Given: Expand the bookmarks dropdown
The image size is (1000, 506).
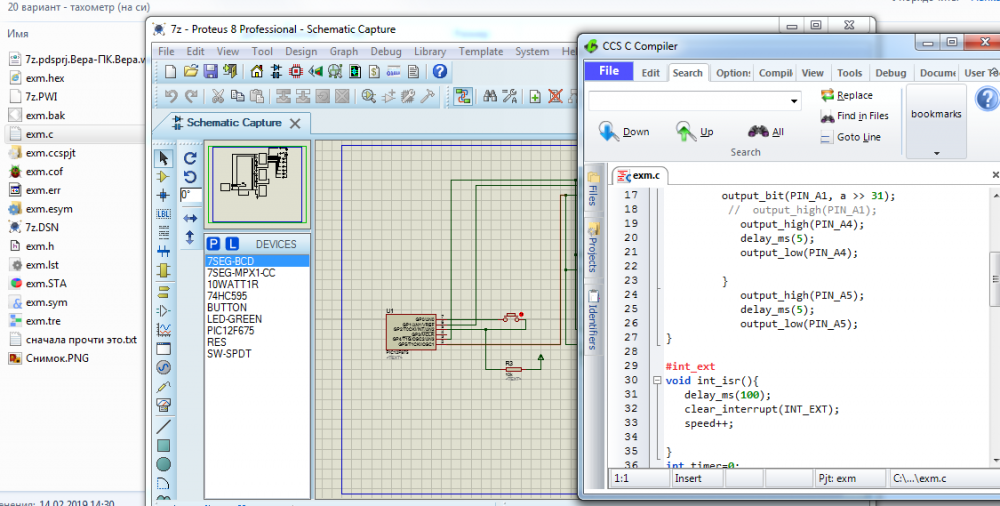Looking at the screenshot, I should (x=937, y=153).
